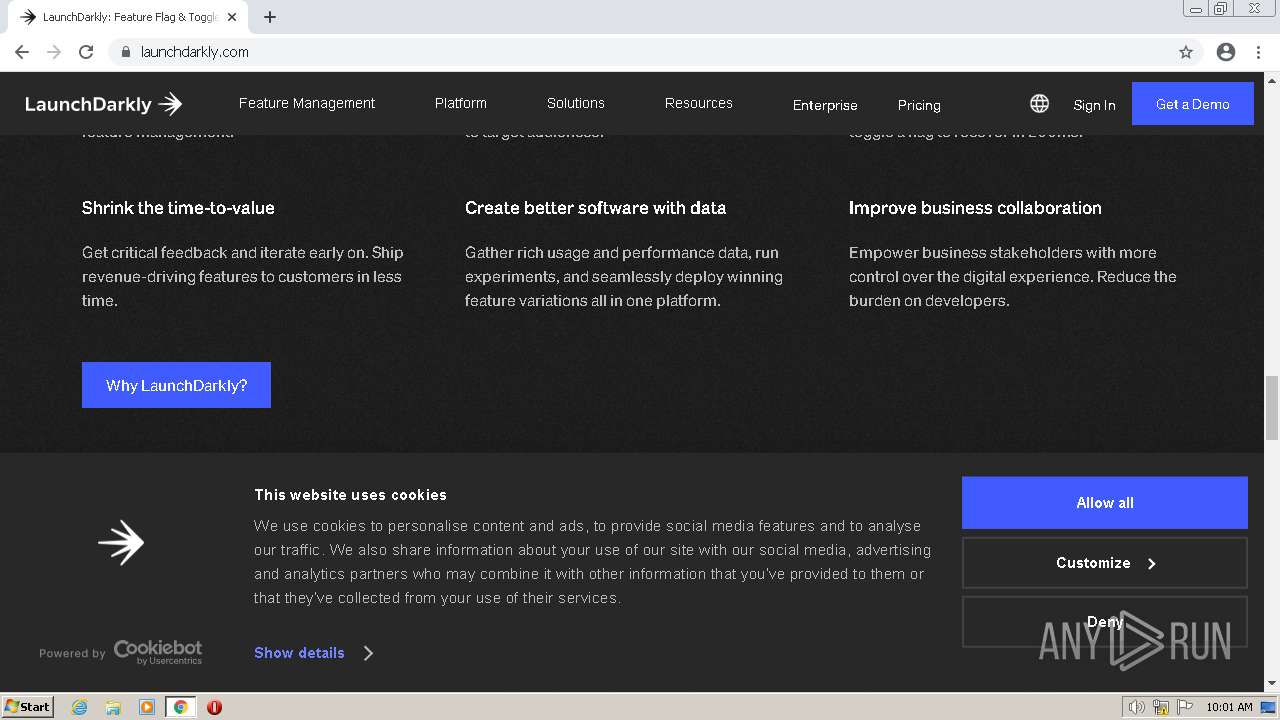Expand Show details for cookies
1280x720 pixels.
(x=313, y=653)
